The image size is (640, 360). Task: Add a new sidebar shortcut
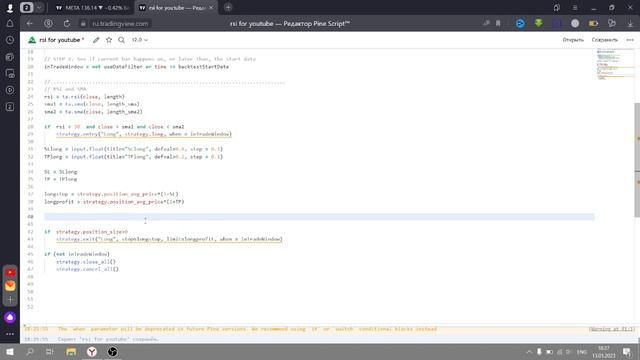tap(10, 300)
